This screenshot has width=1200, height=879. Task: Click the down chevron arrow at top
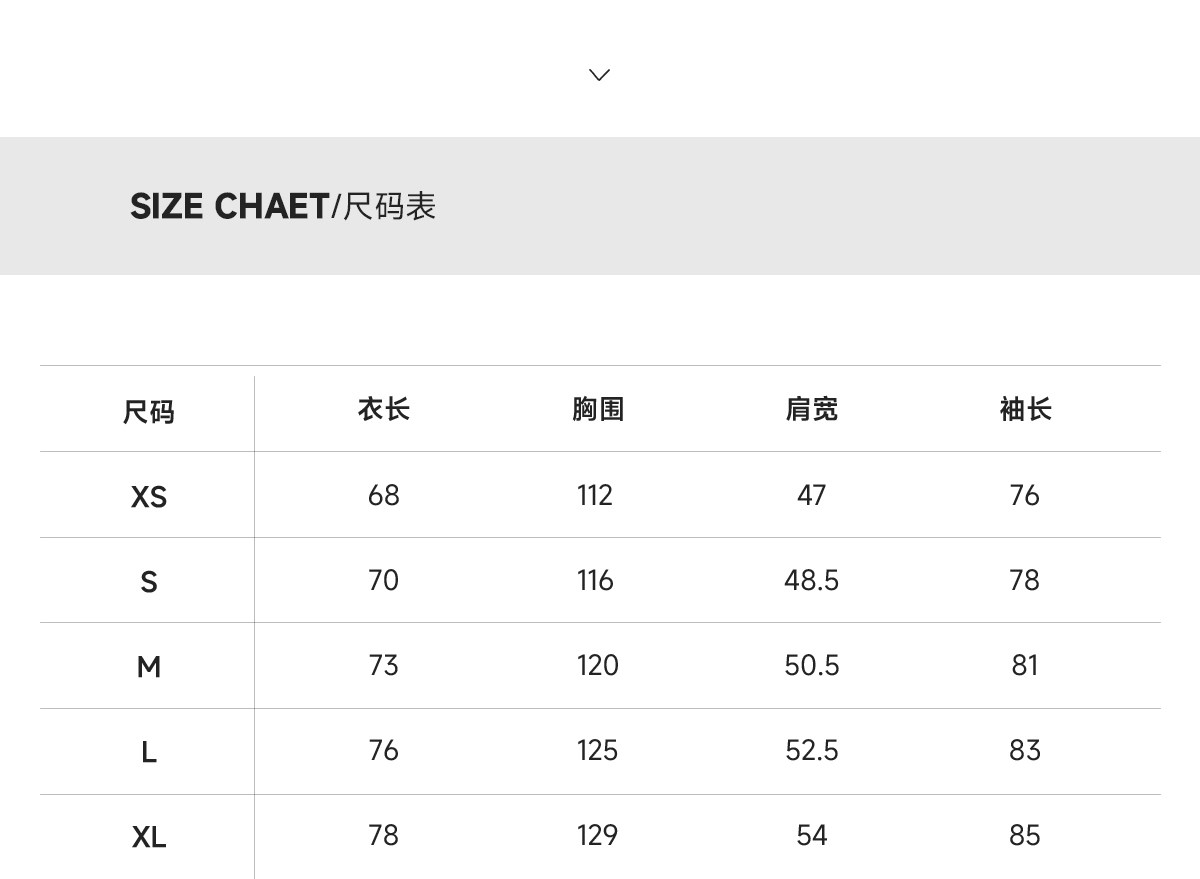tap(599, 75)
